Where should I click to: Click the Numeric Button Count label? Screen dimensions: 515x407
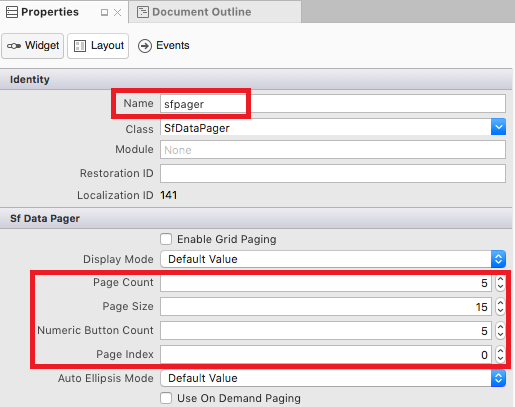(95, 330)
